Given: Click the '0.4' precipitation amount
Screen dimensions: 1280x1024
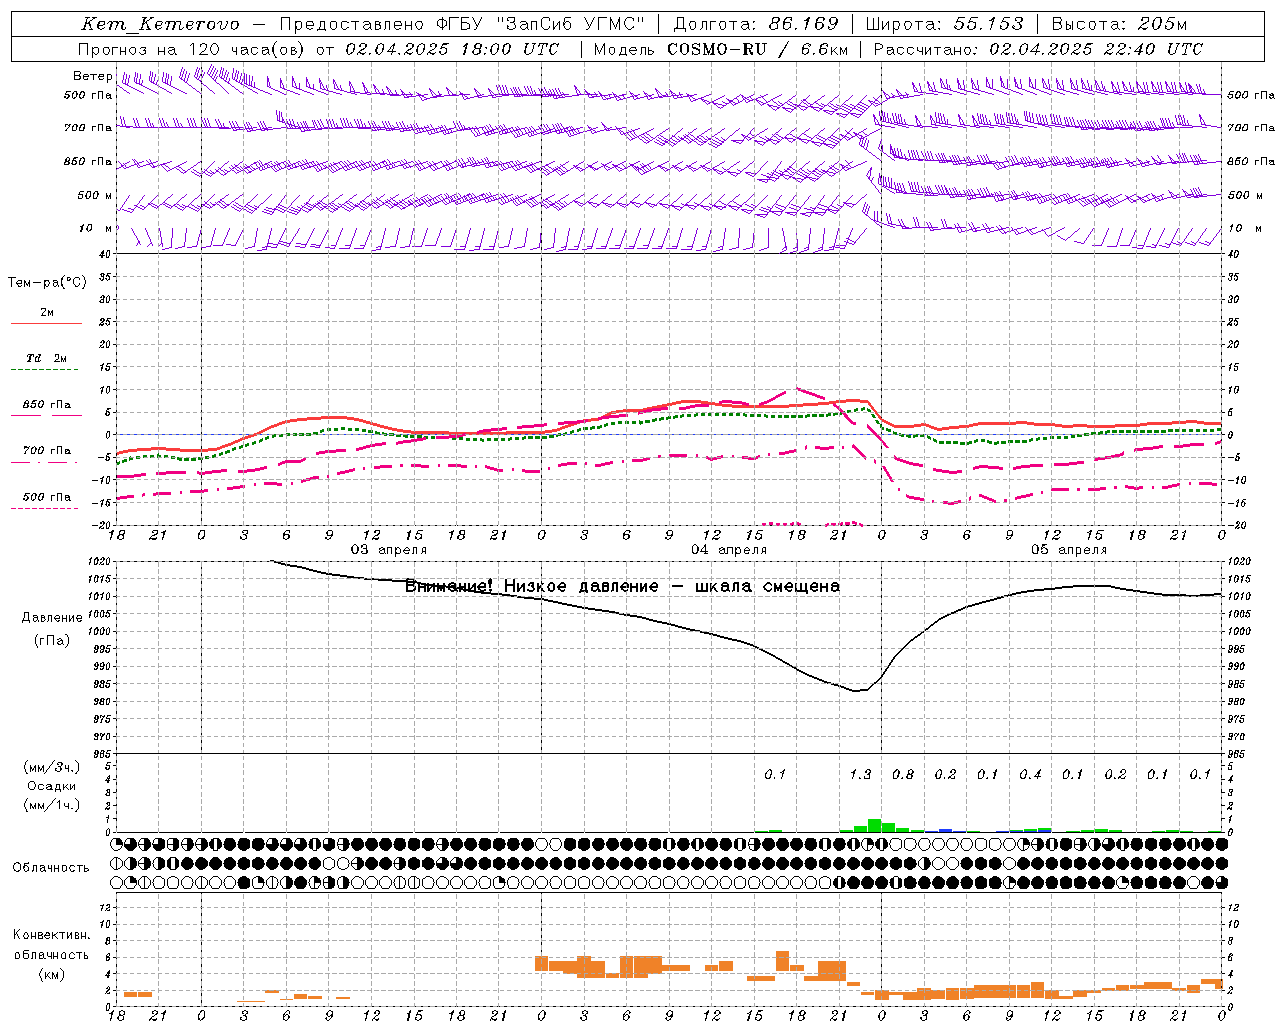Looking at the screenshot, I should (1030, 774).
